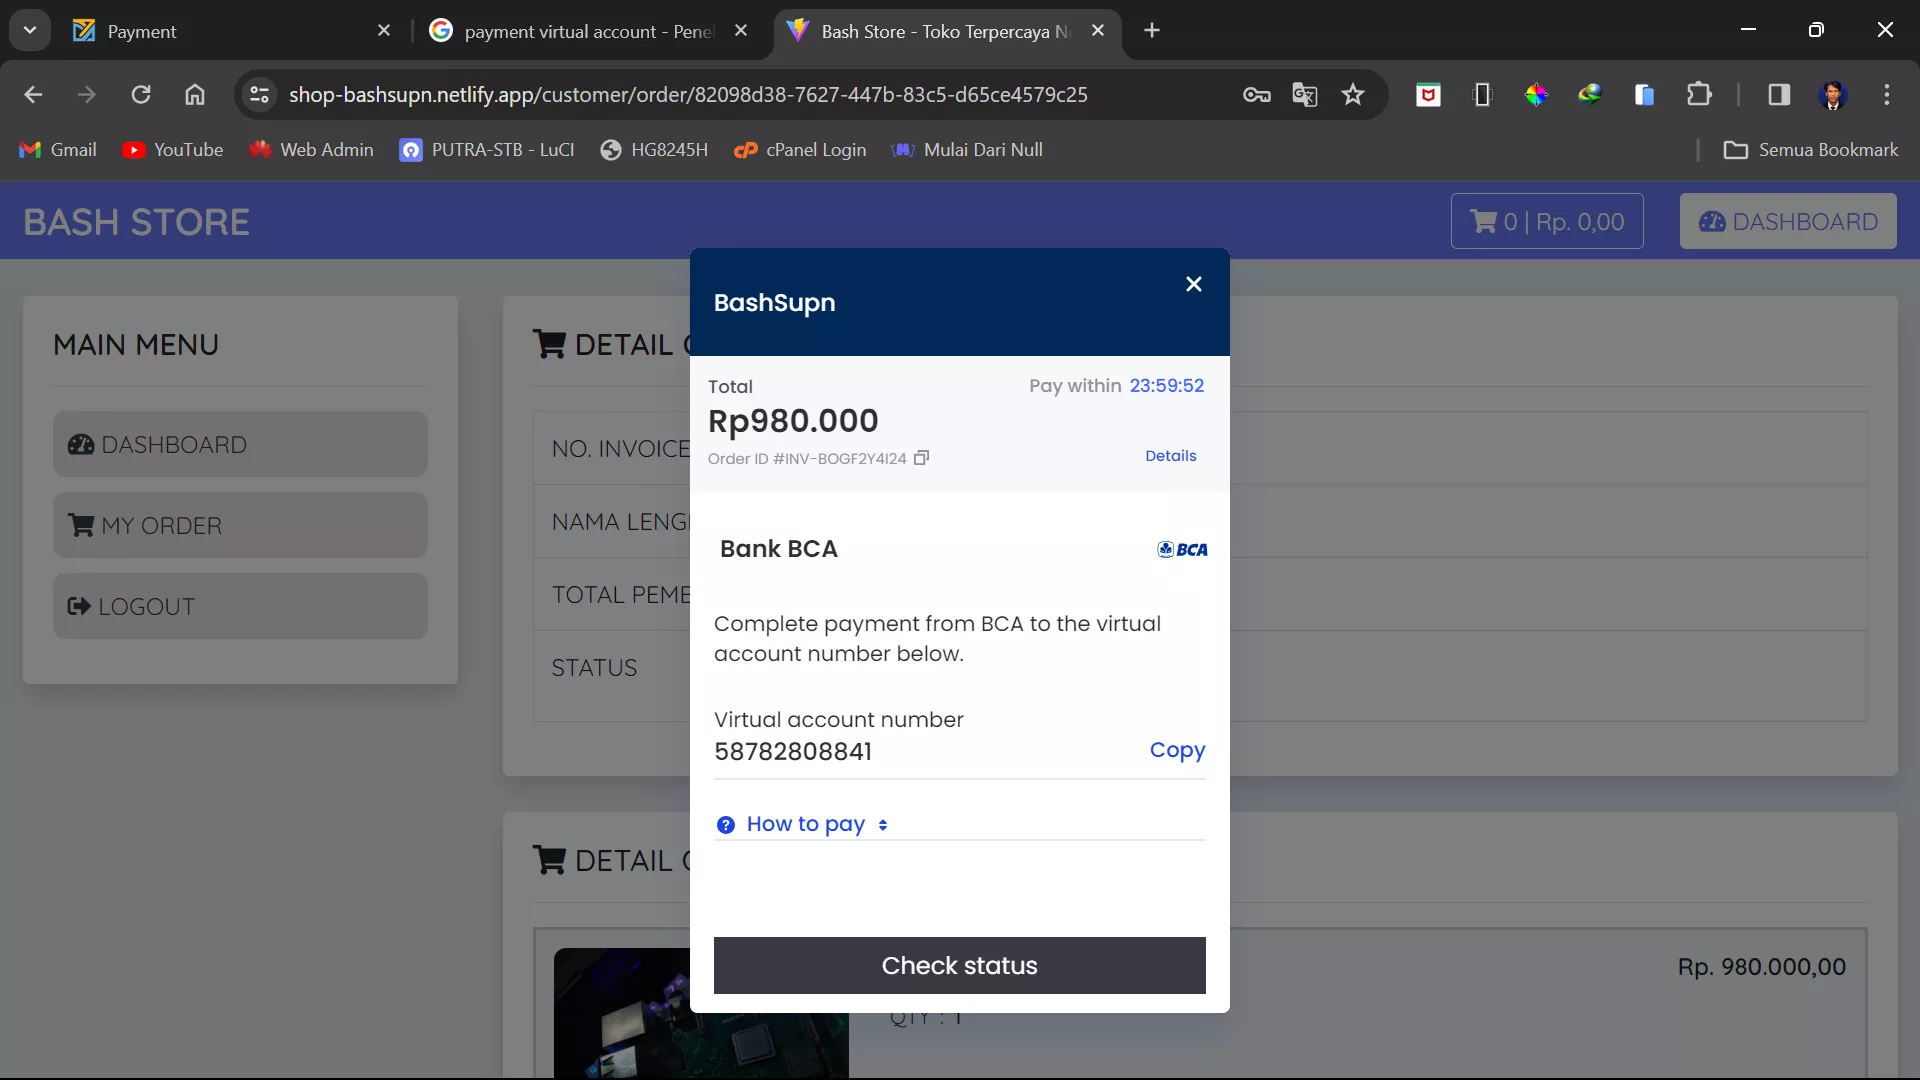
Task: Go back to previous page
Action: pos(33,94)
